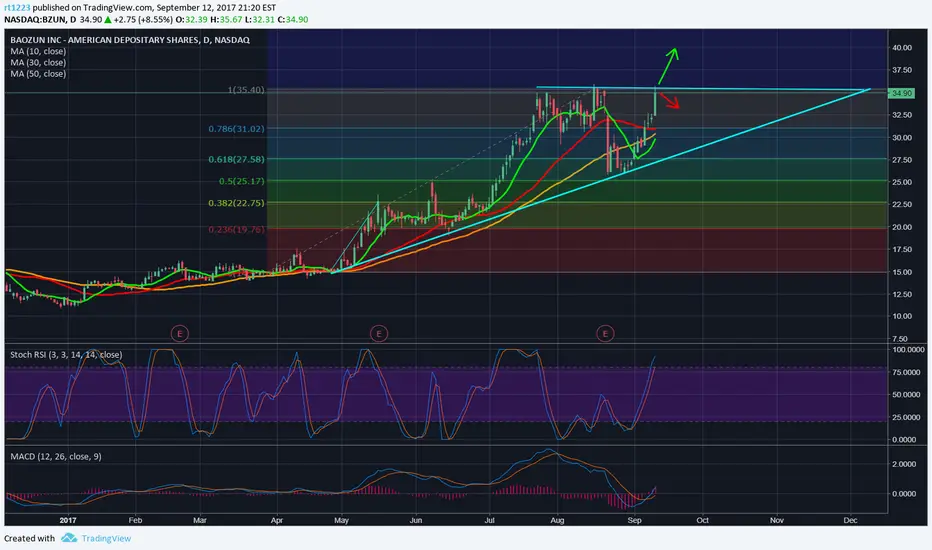Click the 25.0000 Stoch RSI axis label

[908, 417]
